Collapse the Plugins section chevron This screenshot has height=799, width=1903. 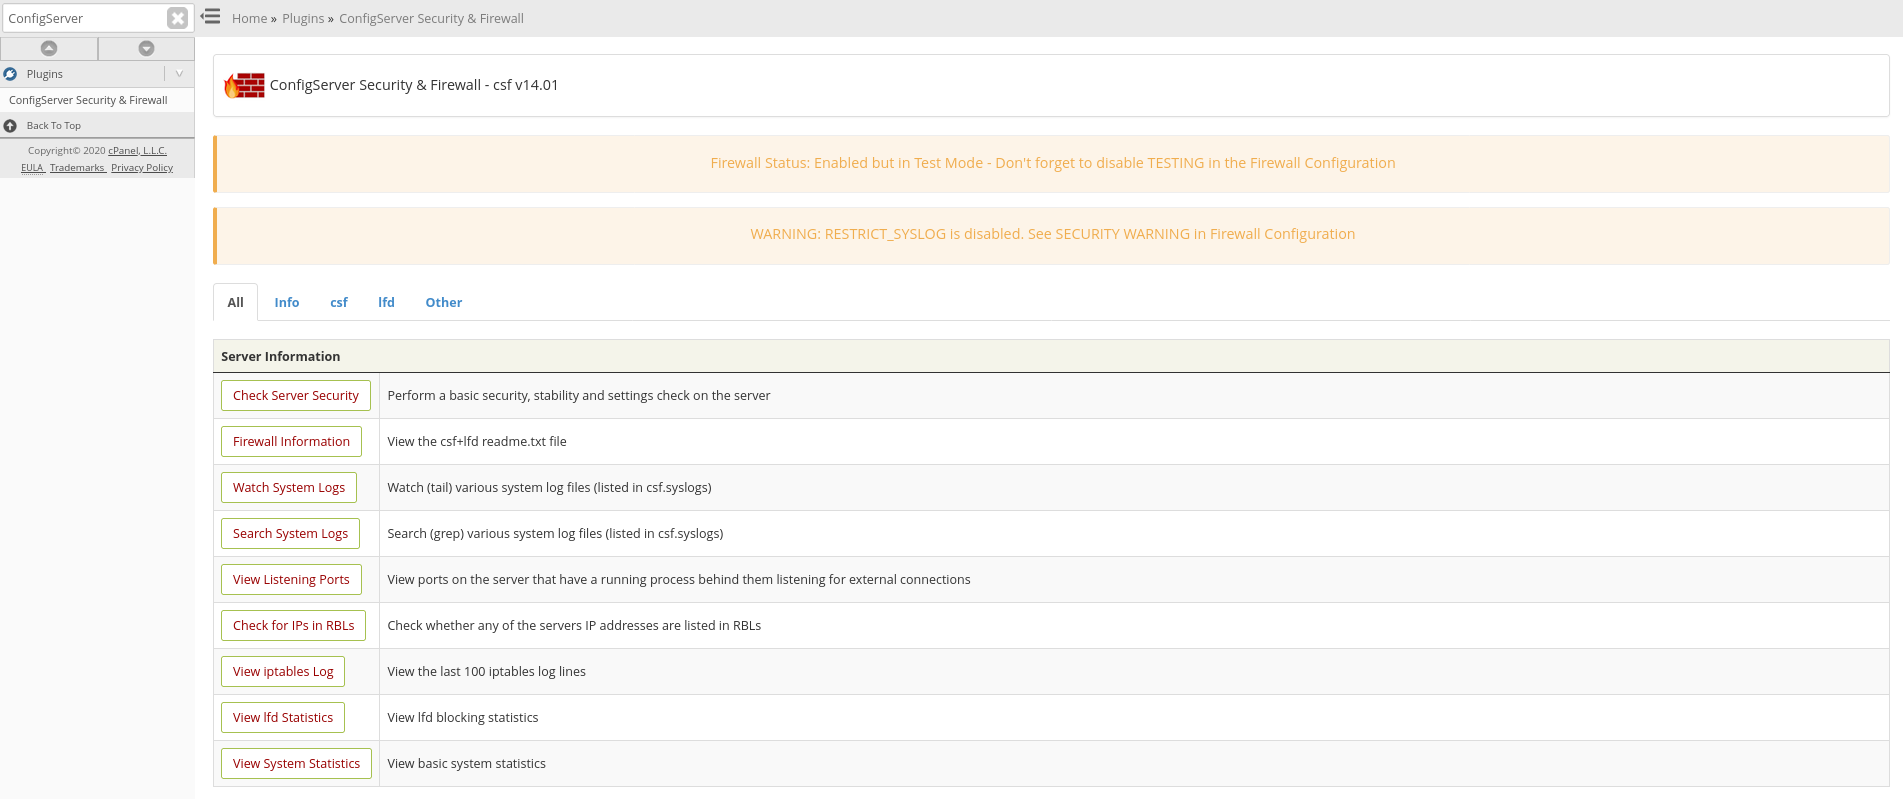179,74
